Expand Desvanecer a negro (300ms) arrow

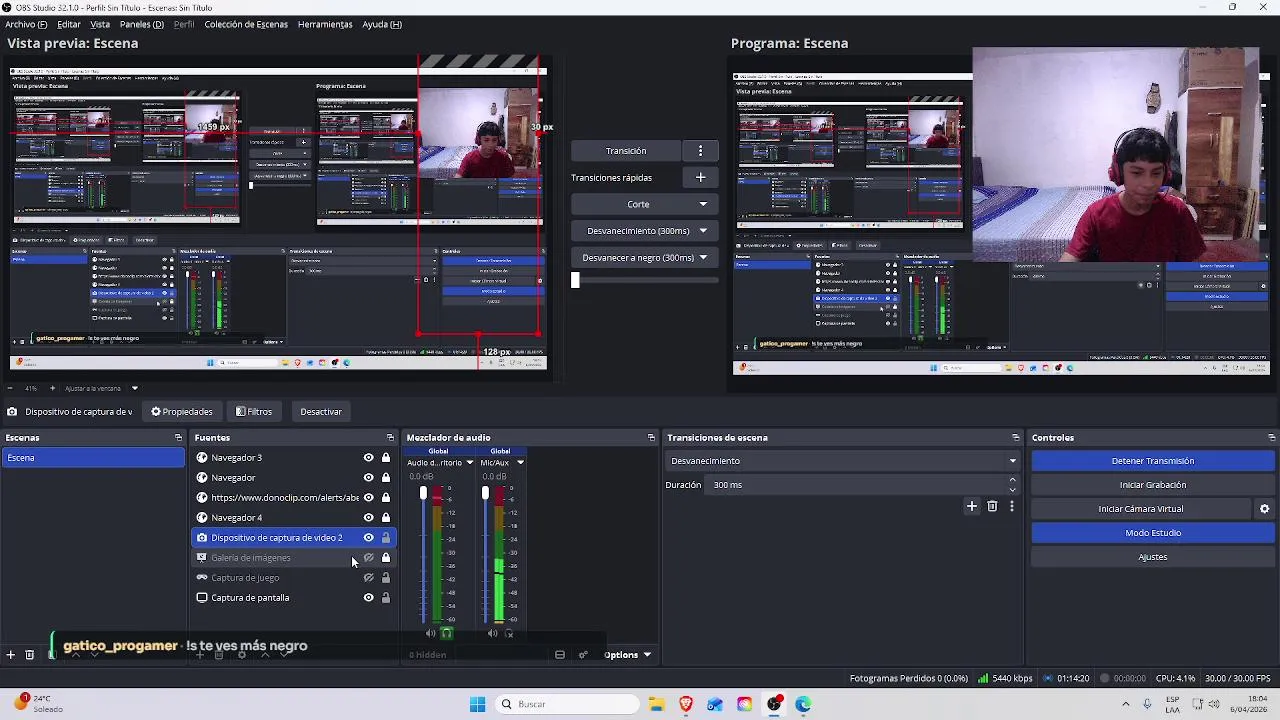coord(703,258)
